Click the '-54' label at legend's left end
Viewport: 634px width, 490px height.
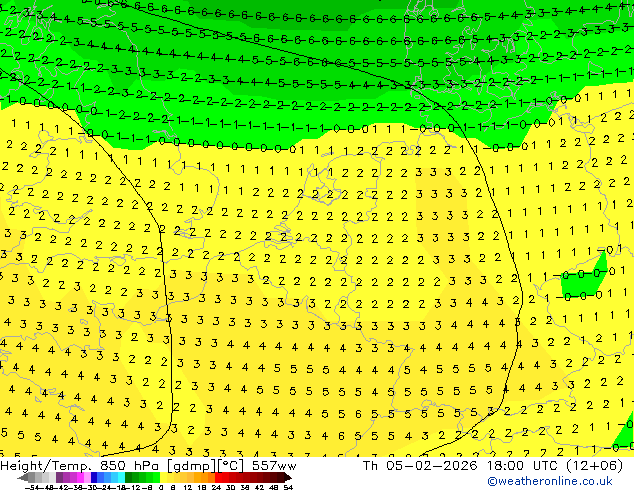pyautogui.click(x=32, y=487)
